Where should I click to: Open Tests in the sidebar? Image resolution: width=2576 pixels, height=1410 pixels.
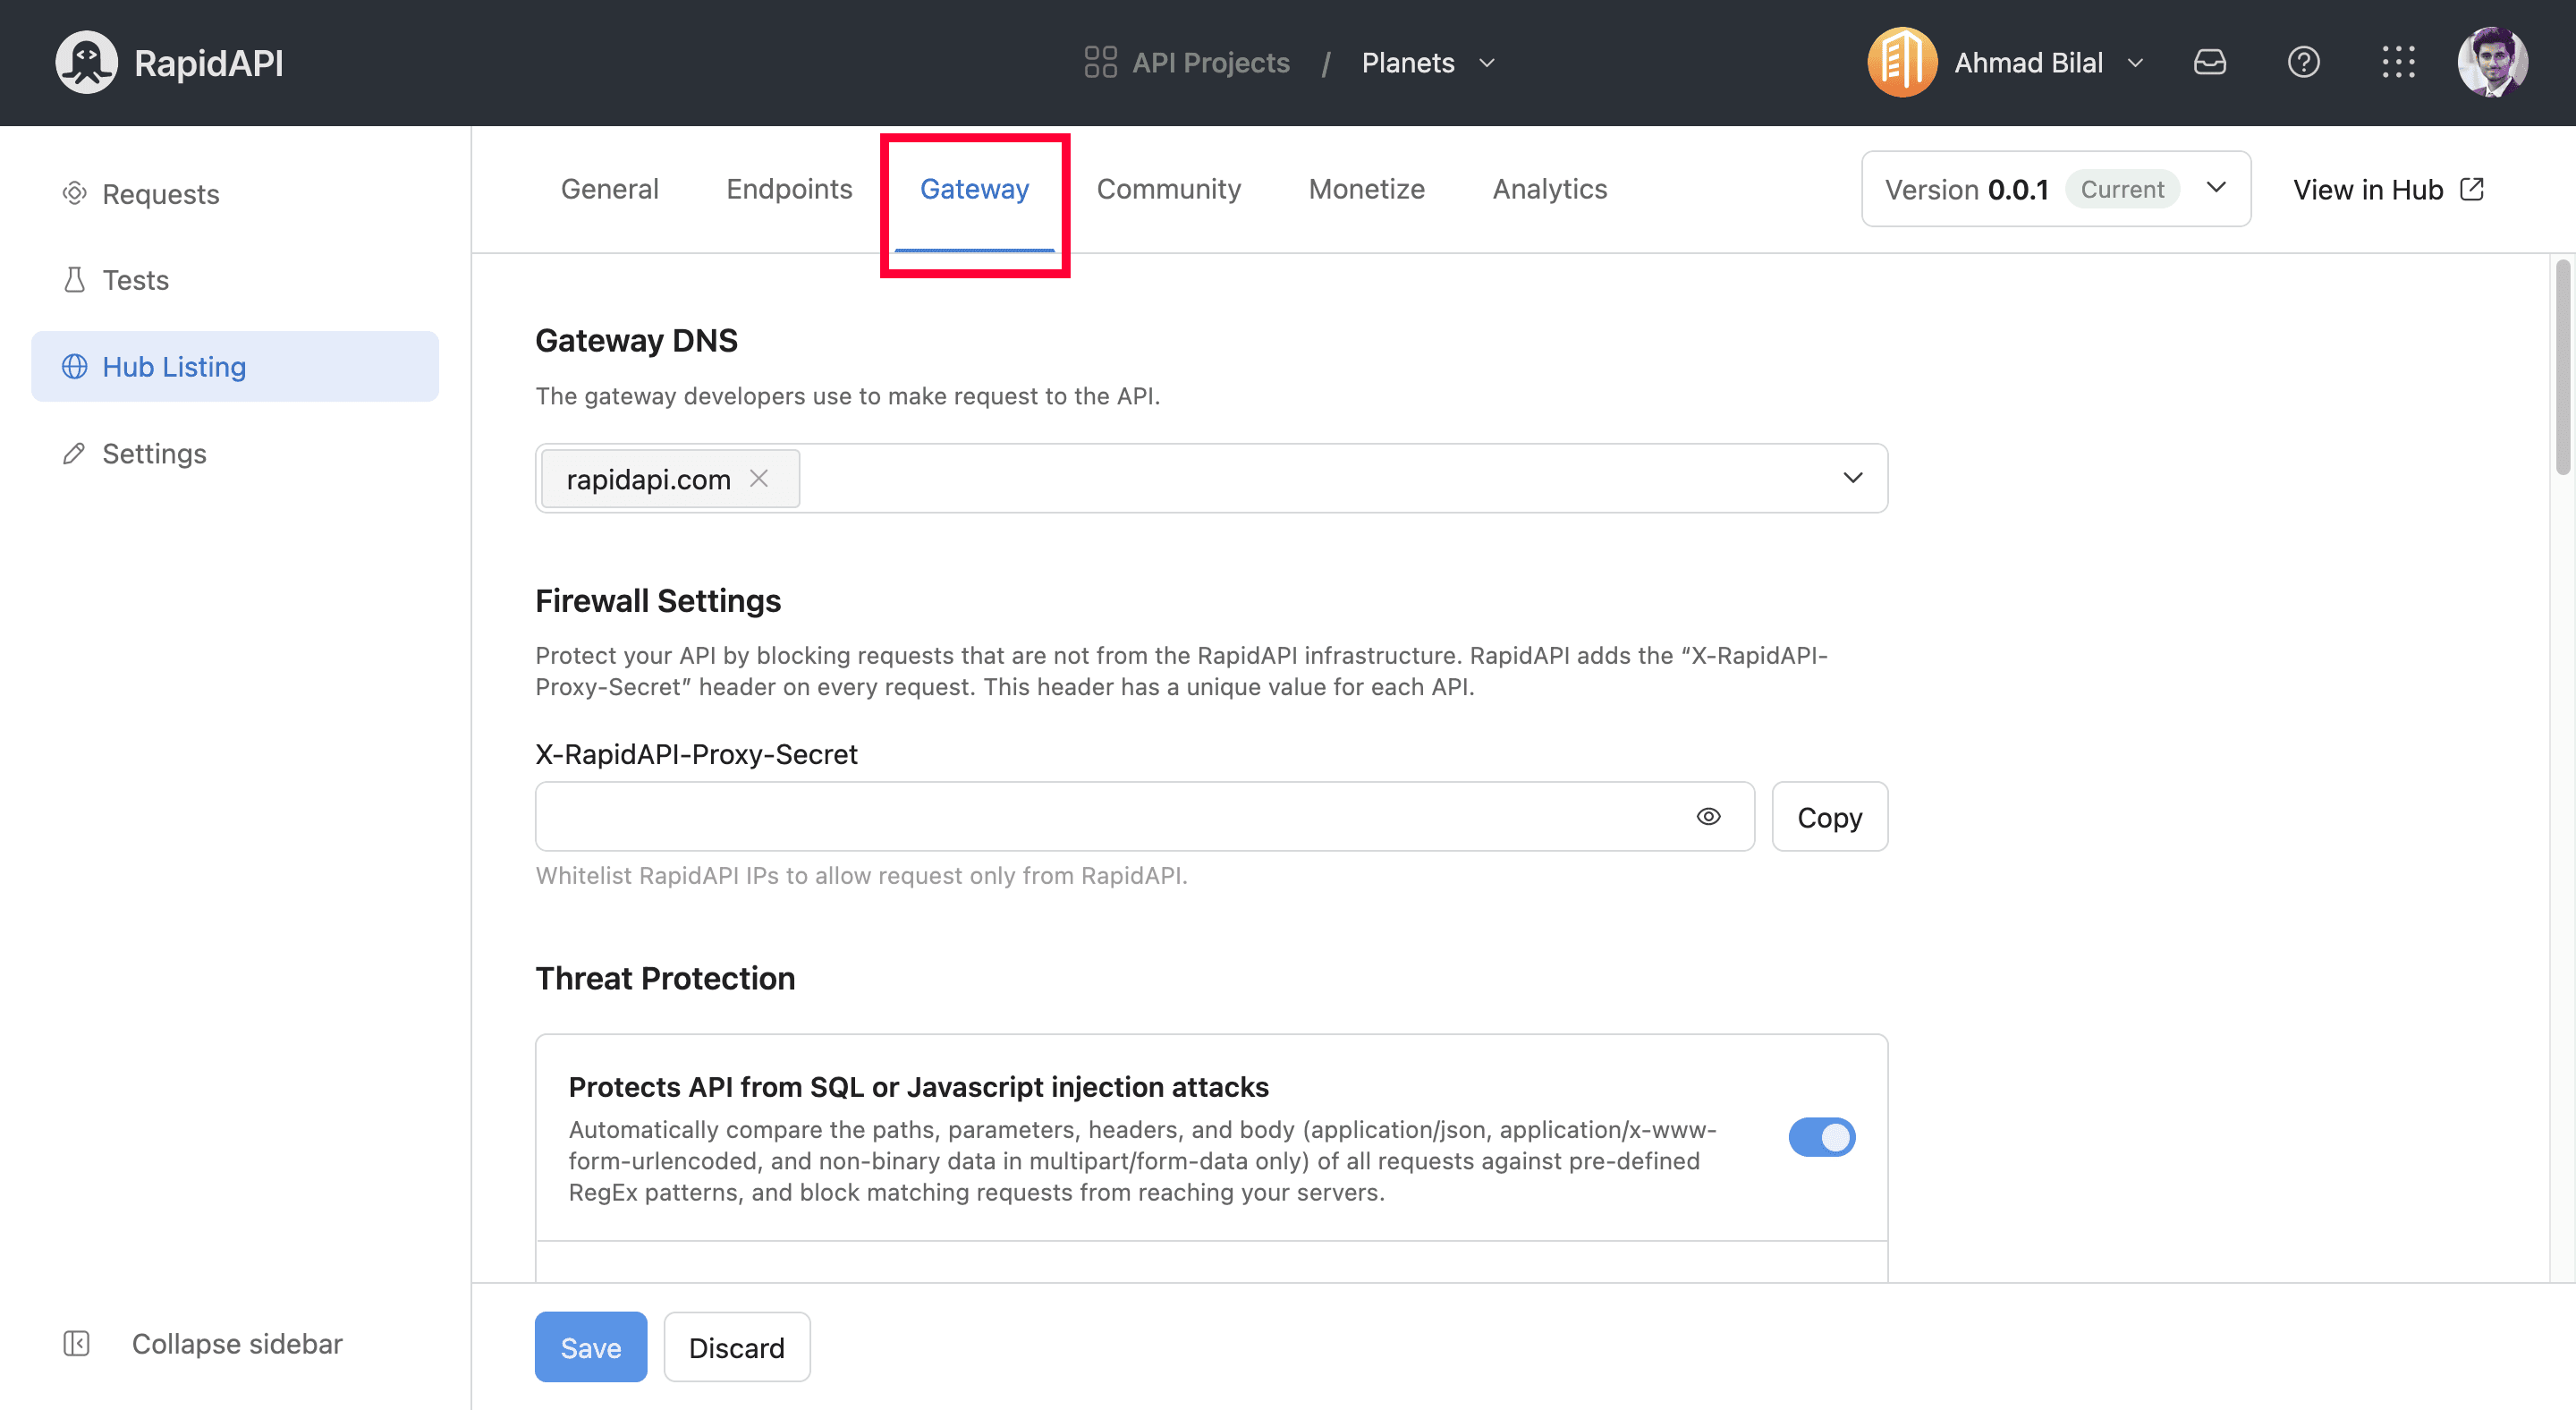pos(235,280)
